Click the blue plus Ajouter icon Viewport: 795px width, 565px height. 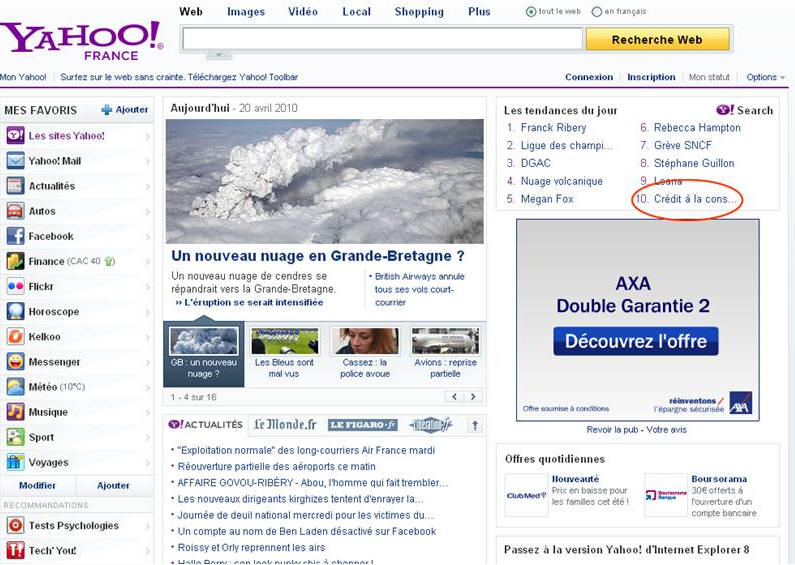pyautogui.click(x=106, y=110)
